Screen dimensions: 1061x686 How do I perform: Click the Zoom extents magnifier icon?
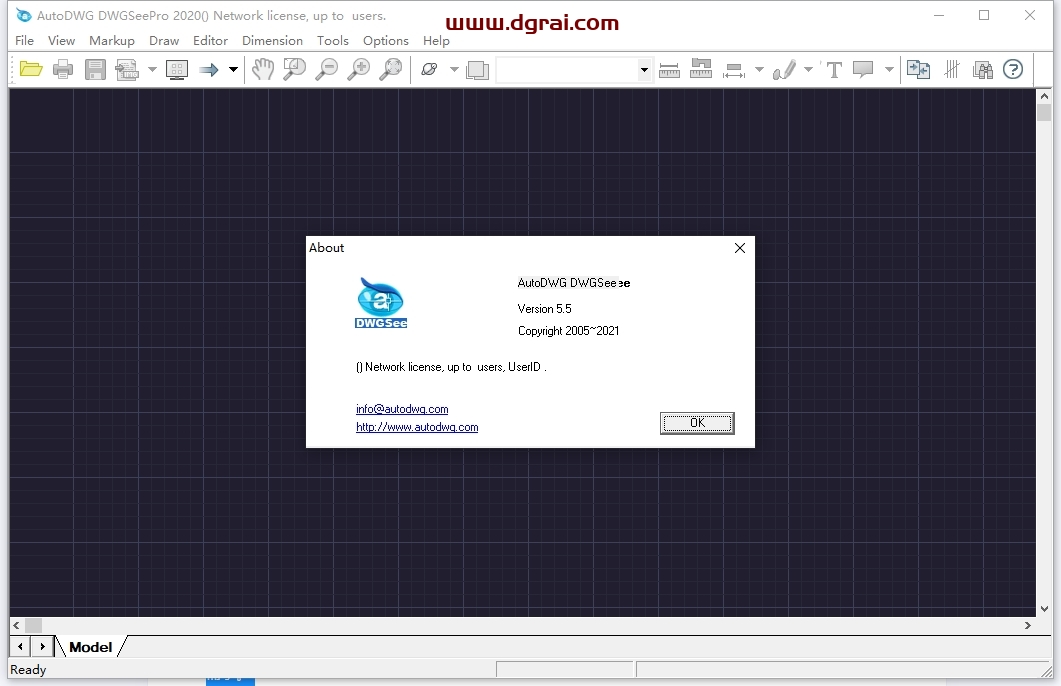point(391,69)
